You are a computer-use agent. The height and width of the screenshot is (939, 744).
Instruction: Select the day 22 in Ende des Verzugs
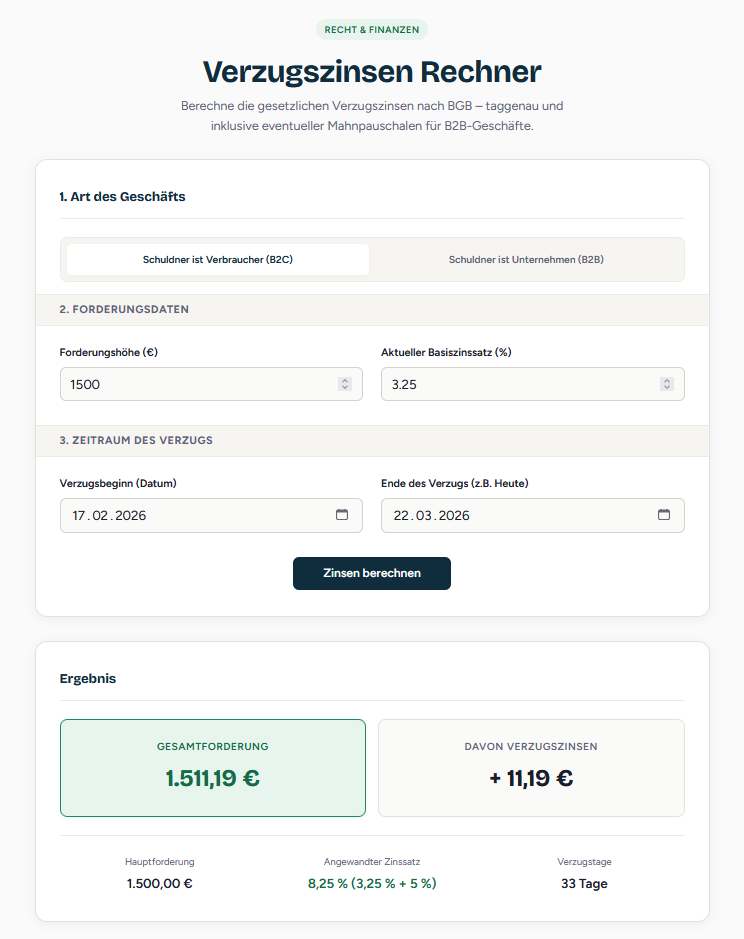401,516
